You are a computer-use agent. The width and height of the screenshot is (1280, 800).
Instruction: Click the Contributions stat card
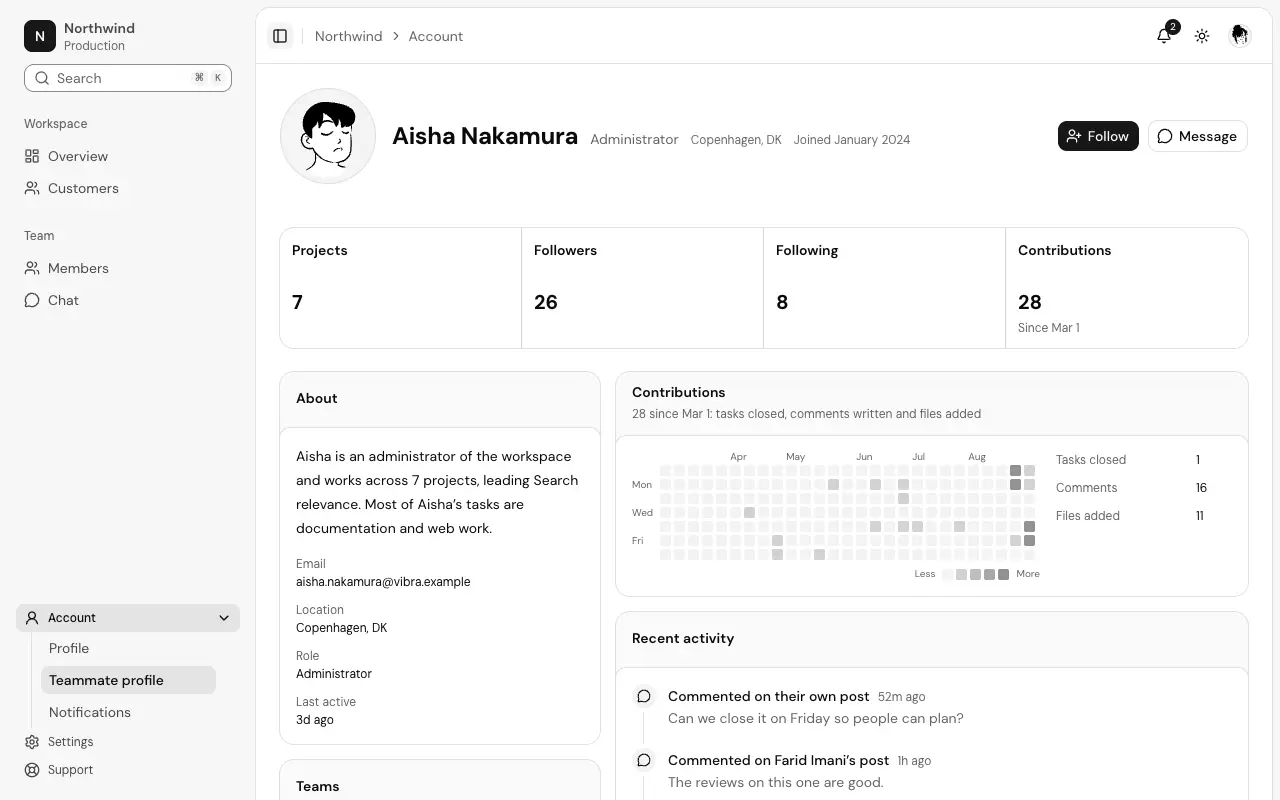coord(1127,288)
